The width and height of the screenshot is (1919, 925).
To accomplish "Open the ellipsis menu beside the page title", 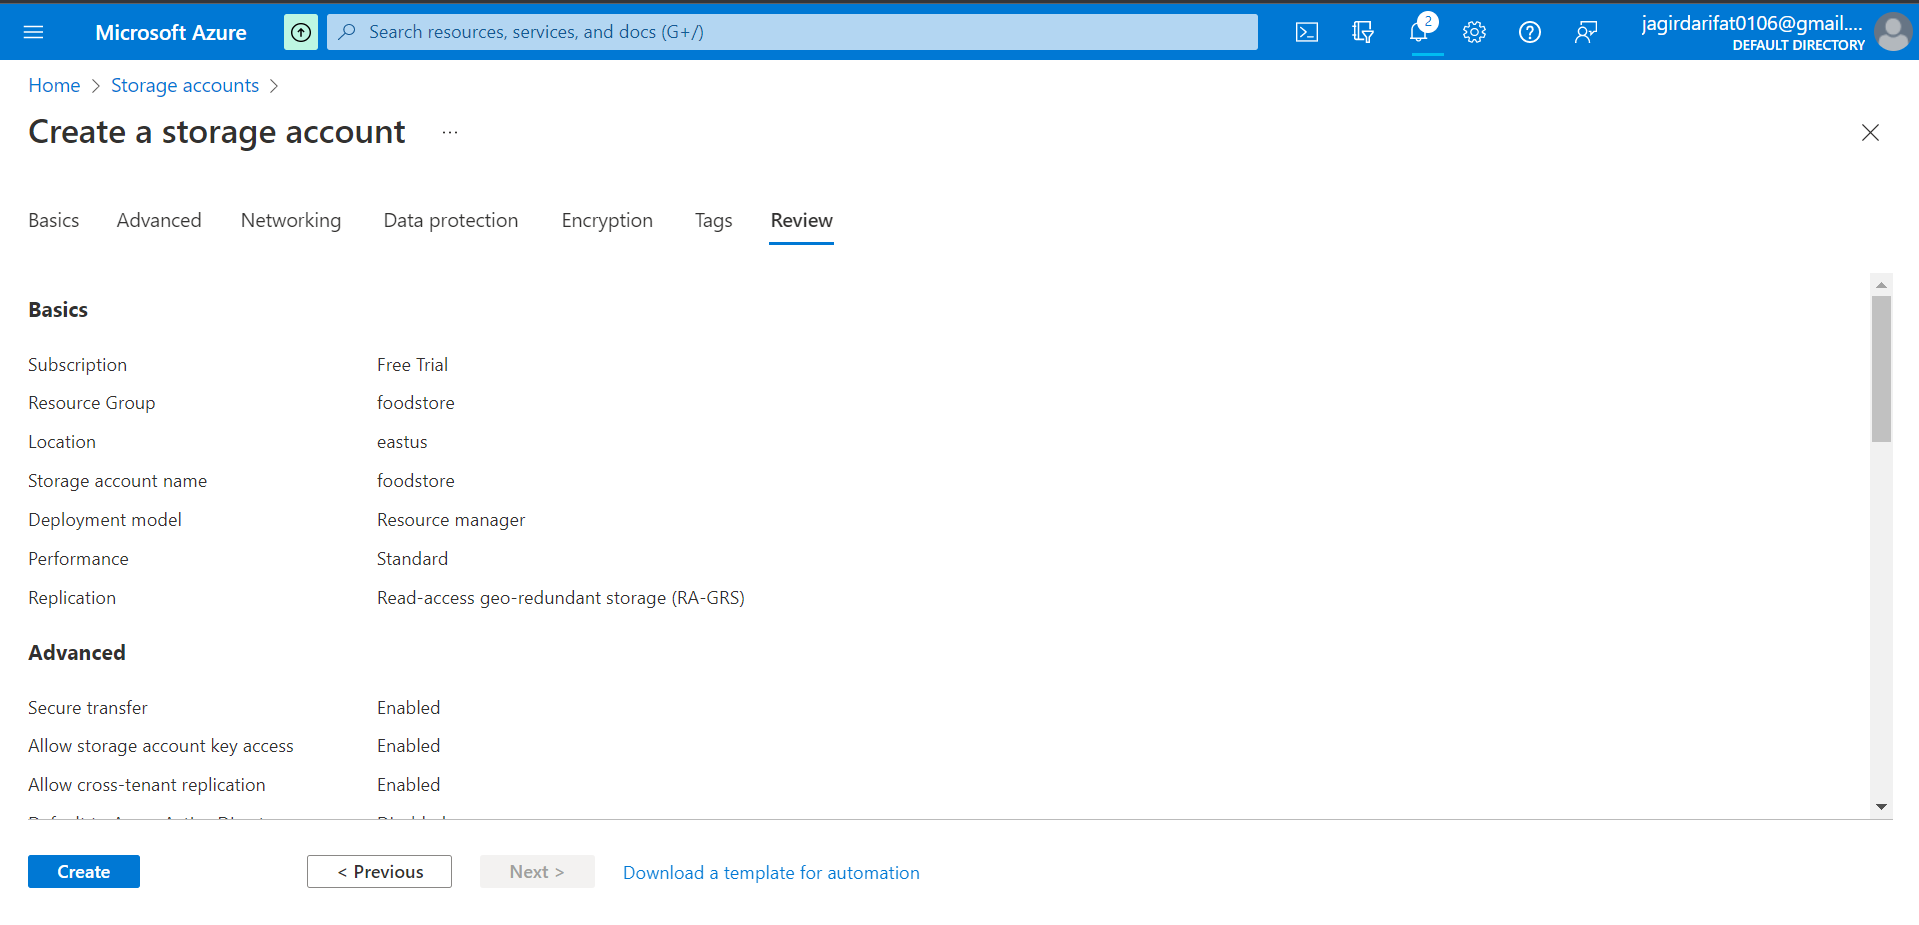I will [x=449, y=131].
